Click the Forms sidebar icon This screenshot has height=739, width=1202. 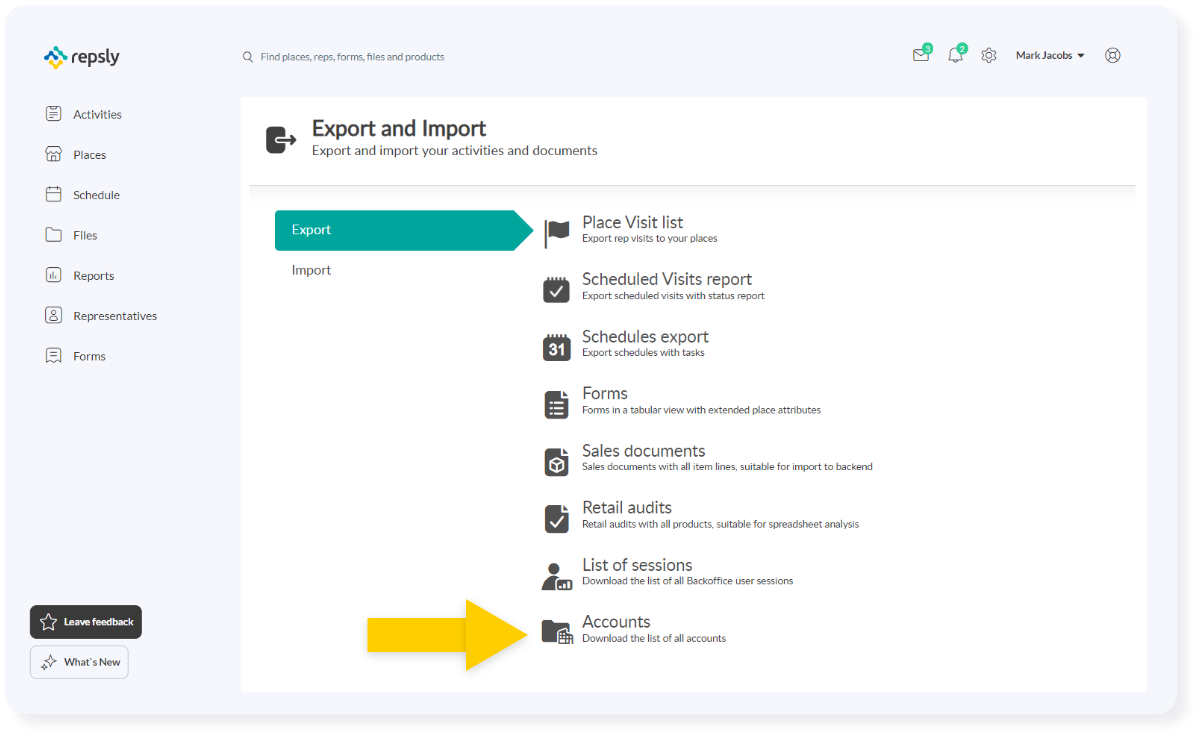pos(54,356)
